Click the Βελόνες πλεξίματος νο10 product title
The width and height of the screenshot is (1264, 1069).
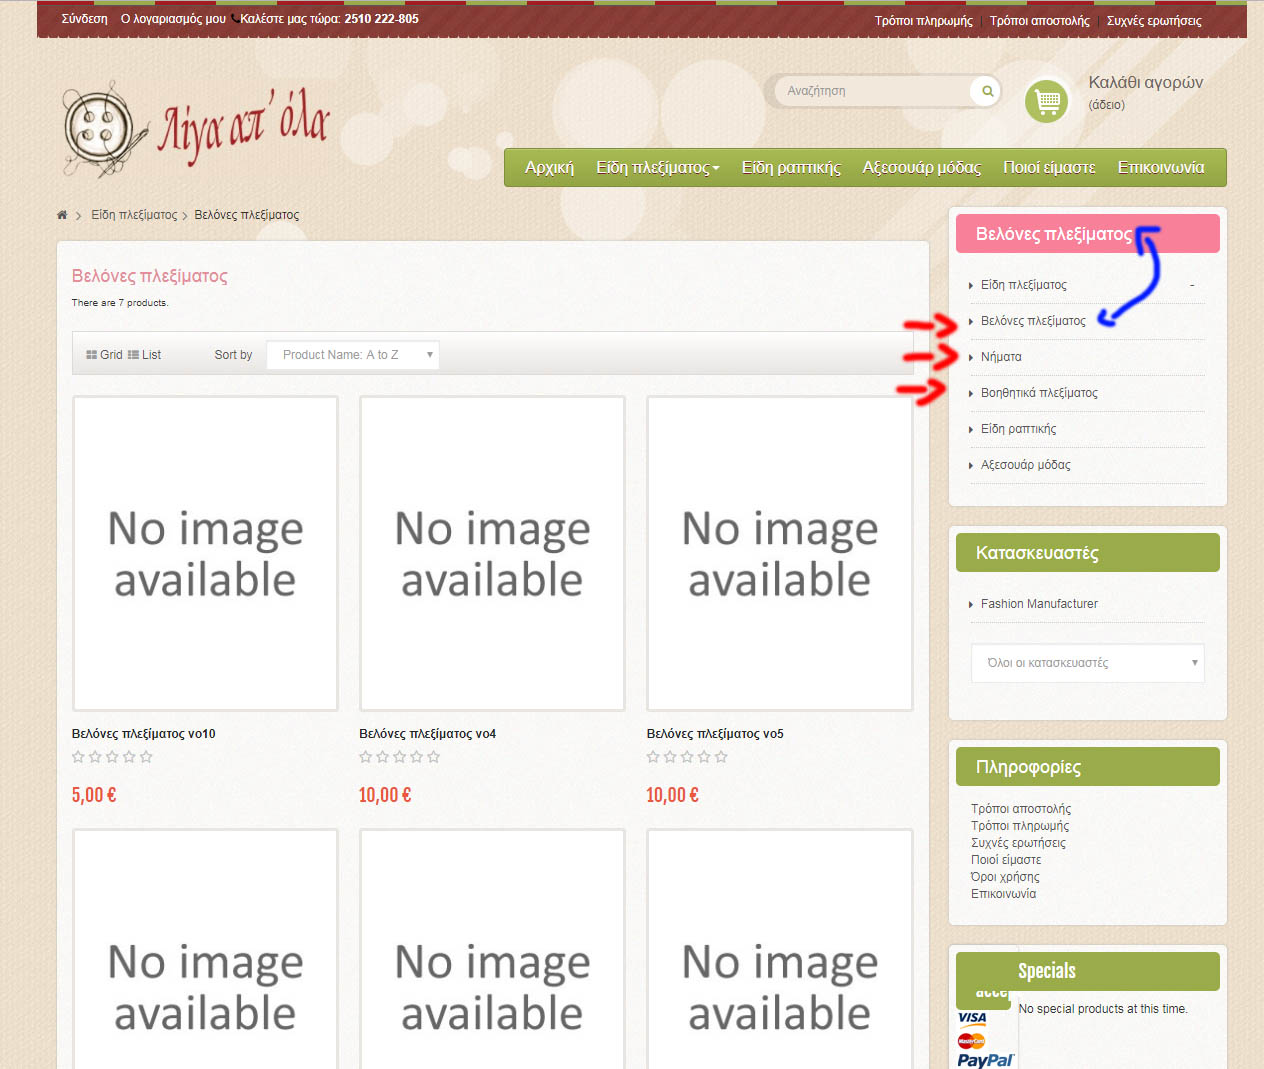coord(144,734)
